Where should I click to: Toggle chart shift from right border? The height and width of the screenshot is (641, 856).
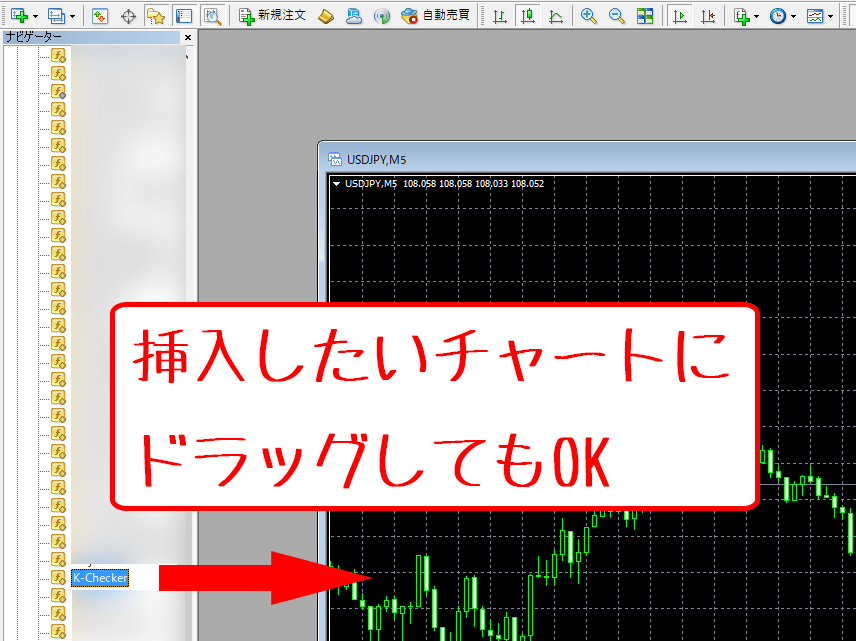coord(708,16)
